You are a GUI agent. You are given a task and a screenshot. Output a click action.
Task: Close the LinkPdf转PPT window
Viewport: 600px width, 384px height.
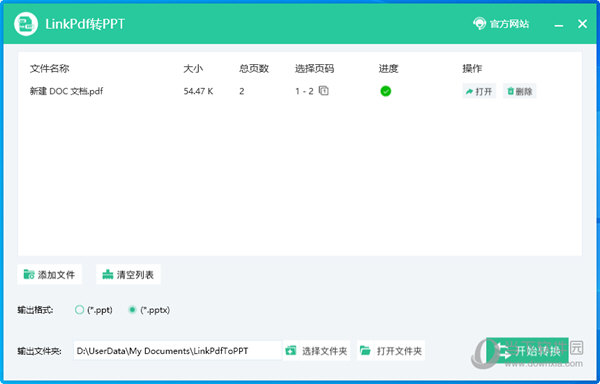click(x=582, y=24)
